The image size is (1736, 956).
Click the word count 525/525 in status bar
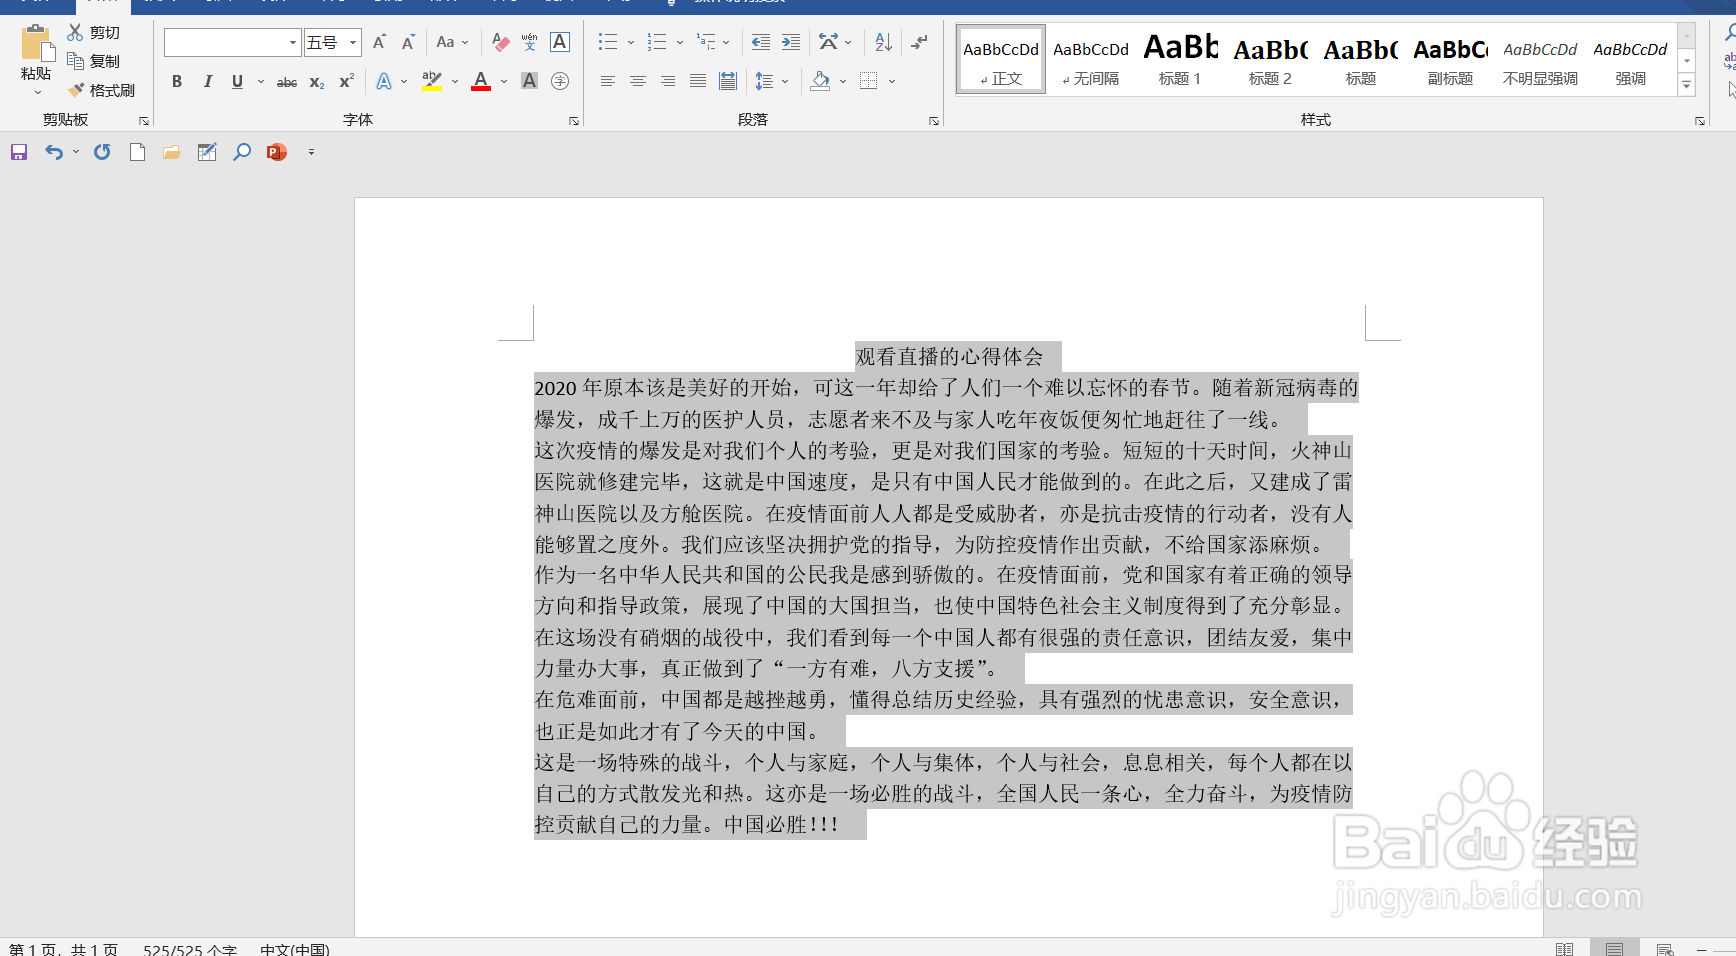coord(190,949)
